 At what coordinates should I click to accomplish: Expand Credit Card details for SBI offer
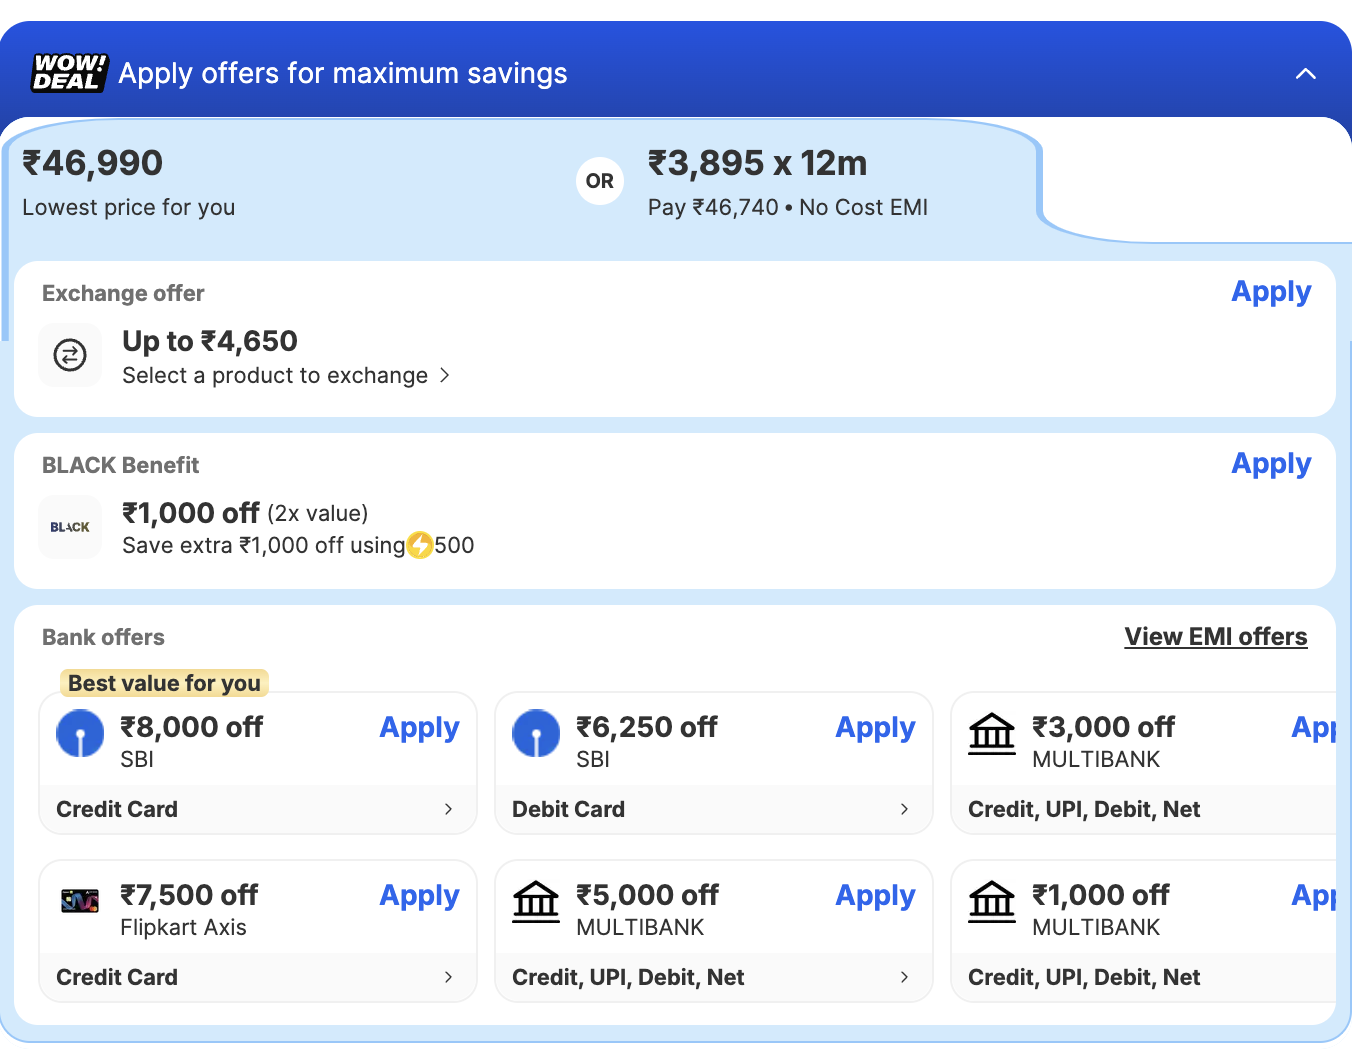257,809
